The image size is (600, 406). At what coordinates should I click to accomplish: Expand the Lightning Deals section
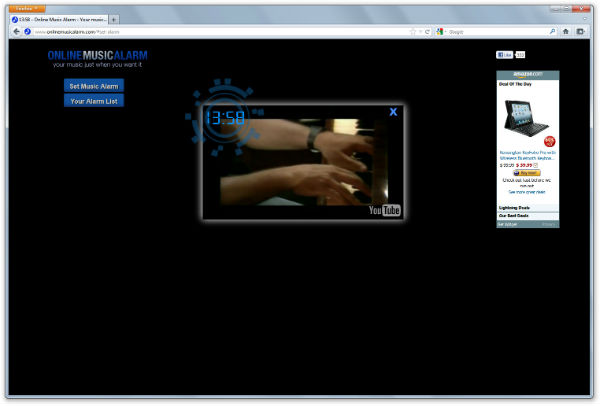pyautogui.click(x=528, y=208)
